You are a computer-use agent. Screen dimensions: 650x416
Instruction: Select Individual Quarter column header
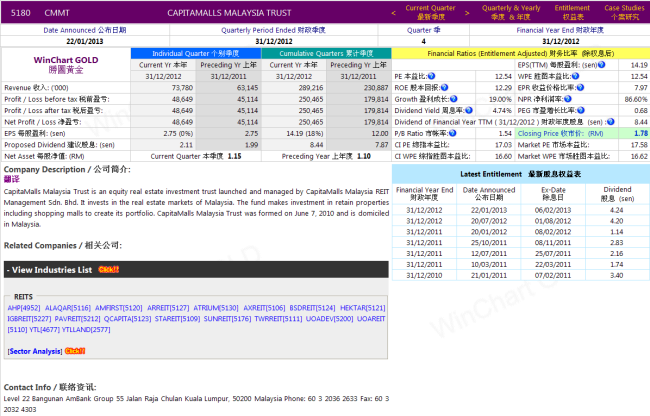[196, 53]
